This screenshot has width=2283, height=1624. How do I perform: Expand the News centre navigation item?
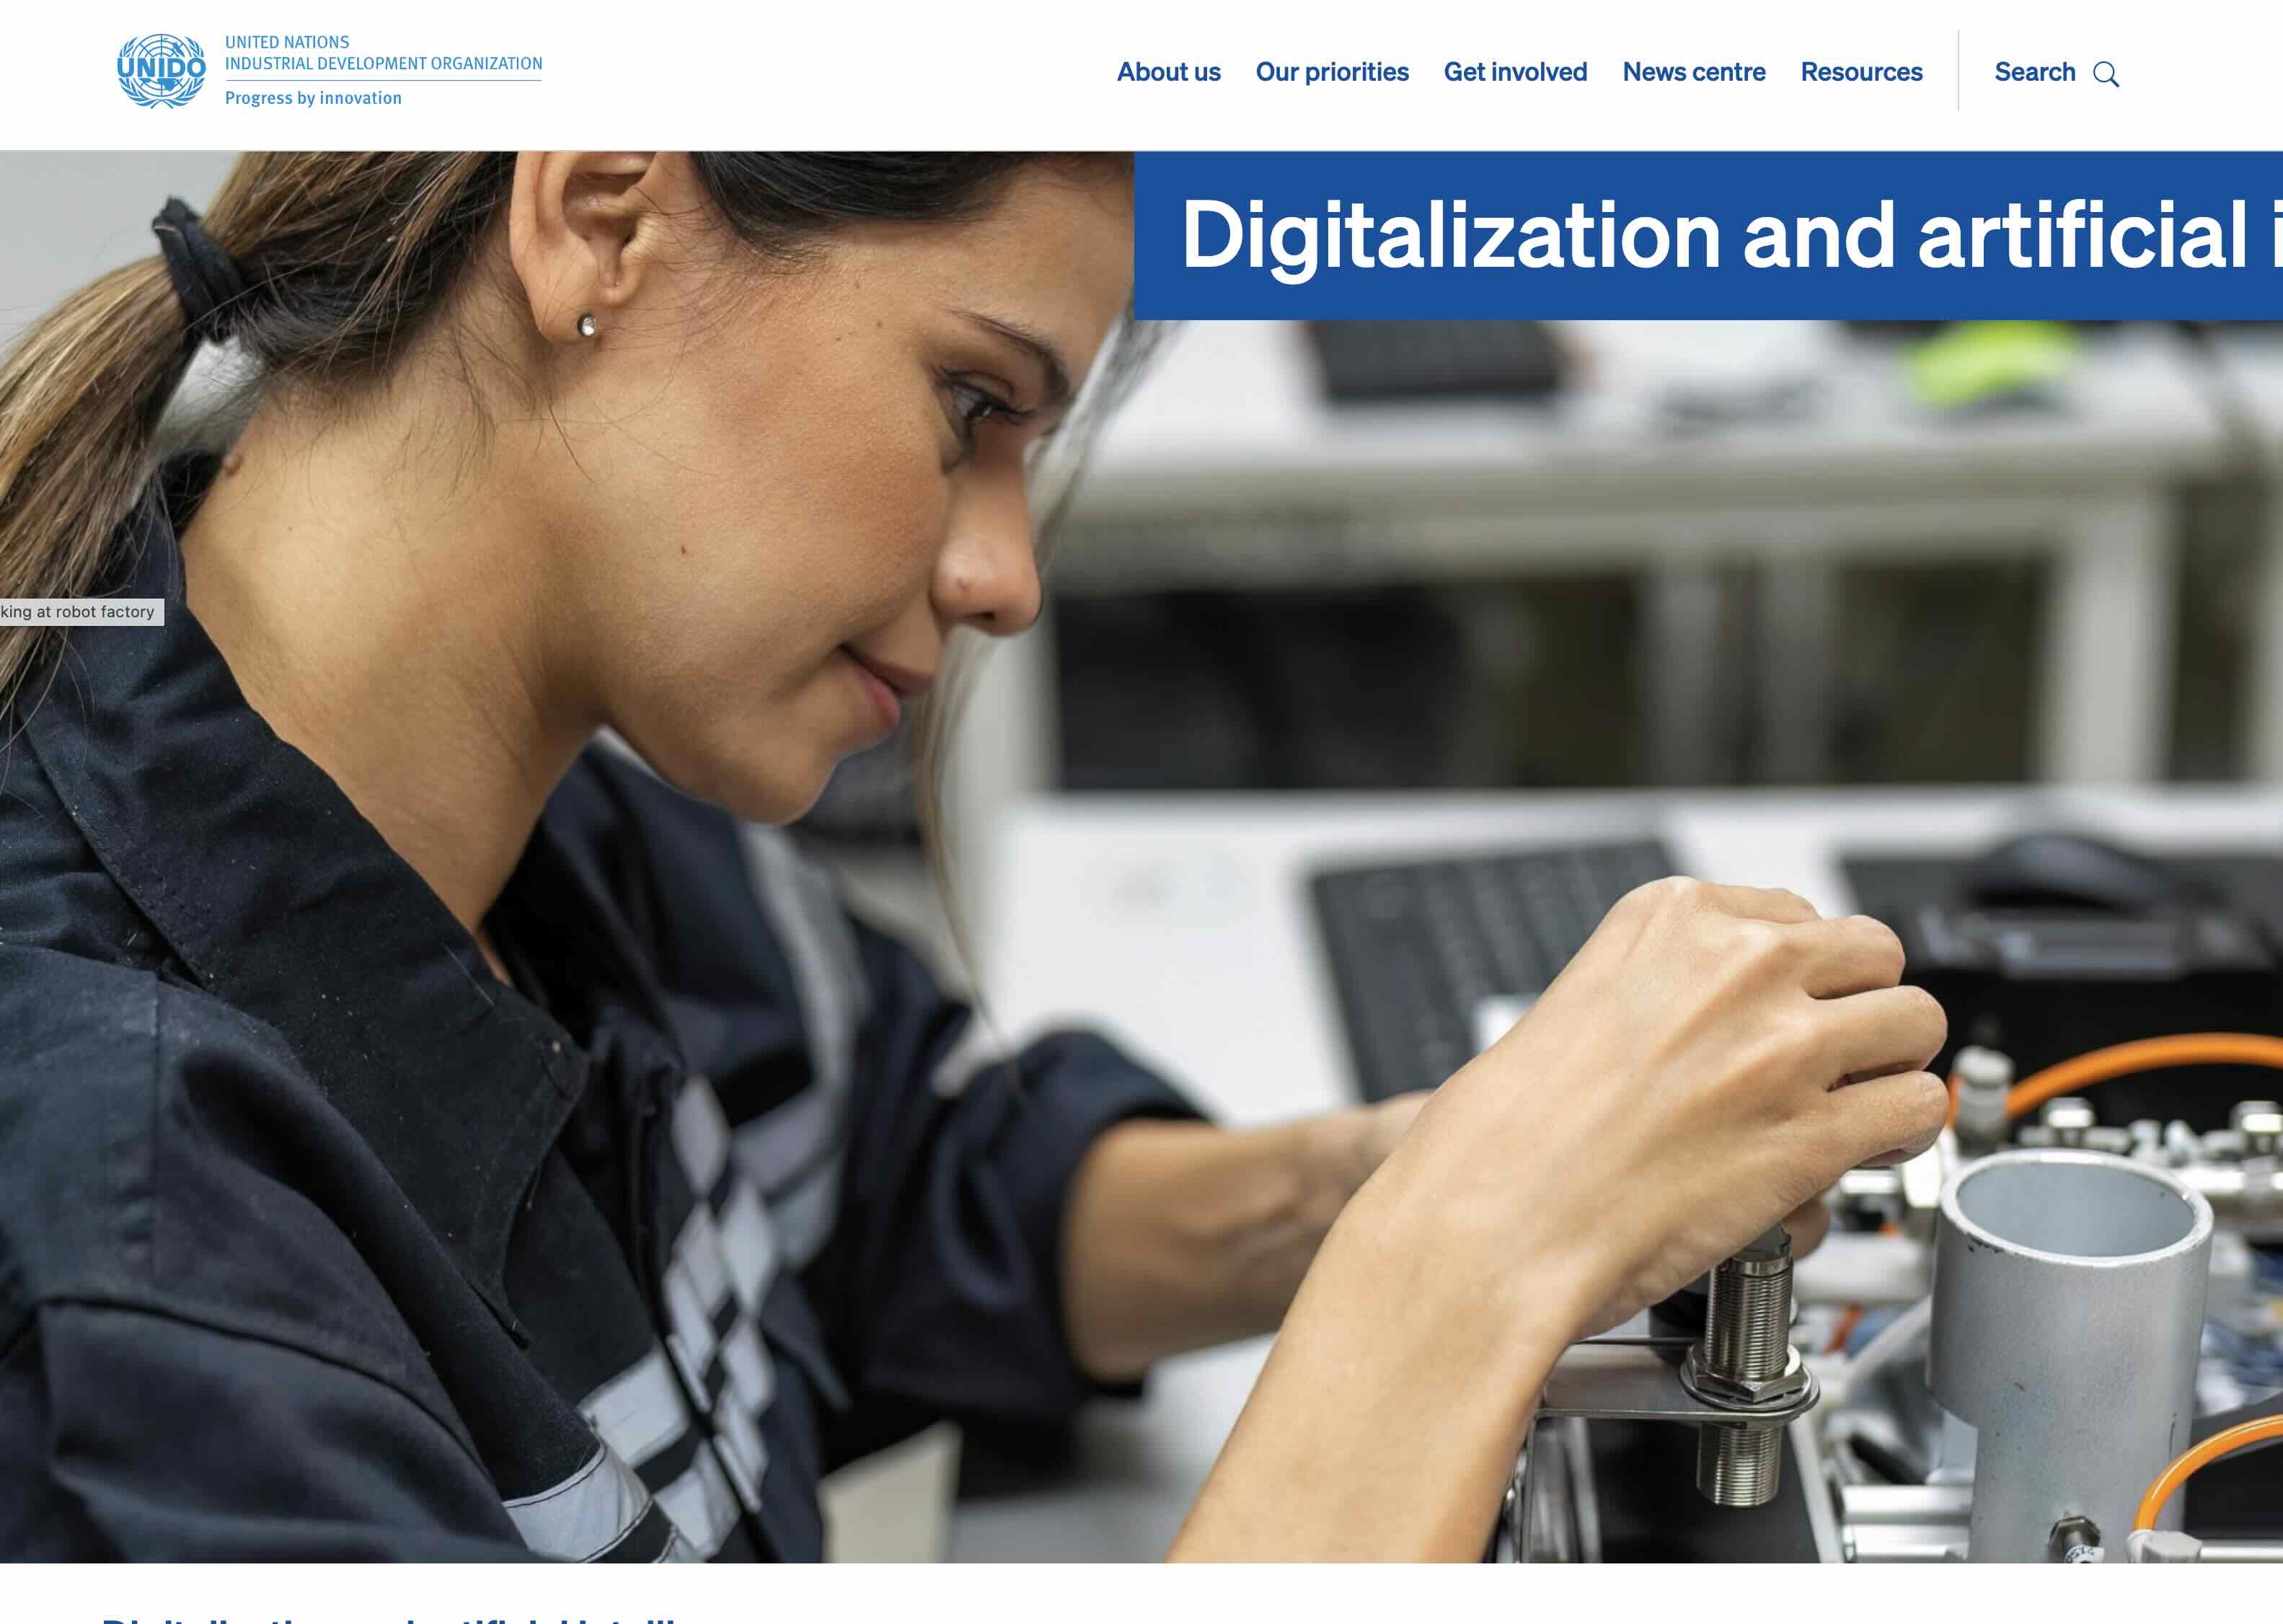pos(1693,72)
